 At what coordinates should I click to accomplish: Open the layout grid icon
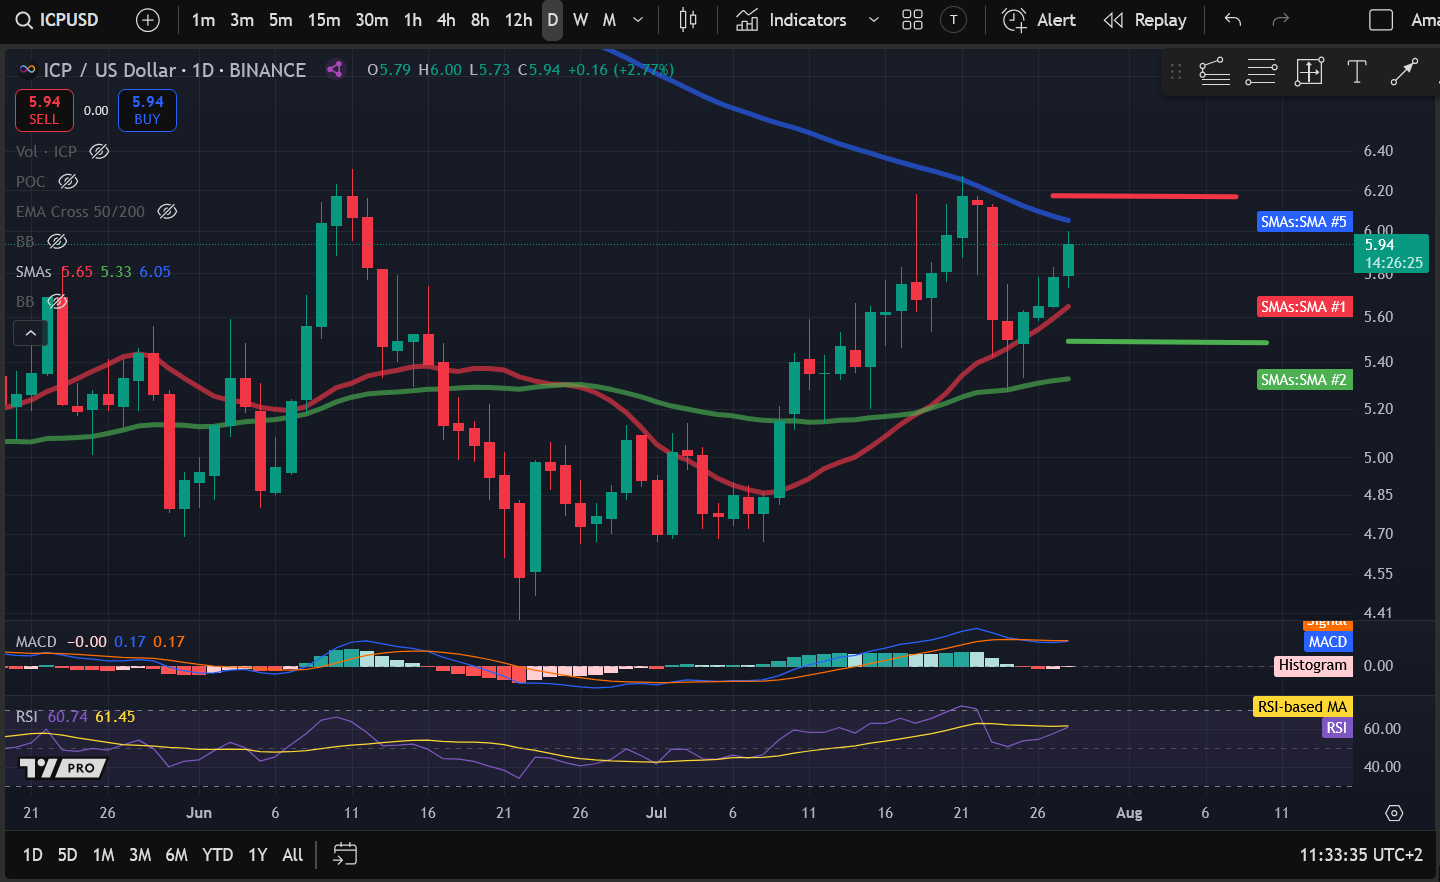[912, 20]
